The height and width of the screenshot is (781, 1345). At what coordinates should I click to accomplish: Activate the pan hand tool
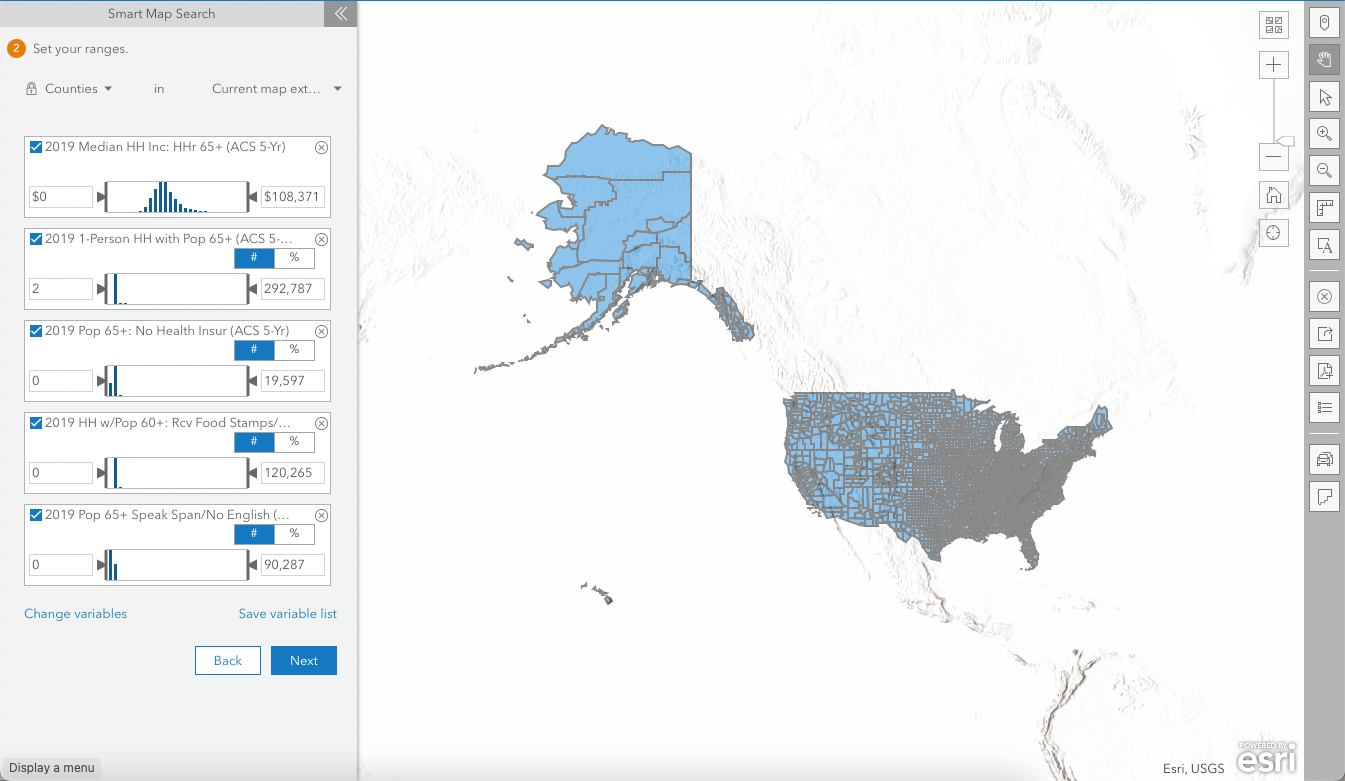tap(1324, 60)
